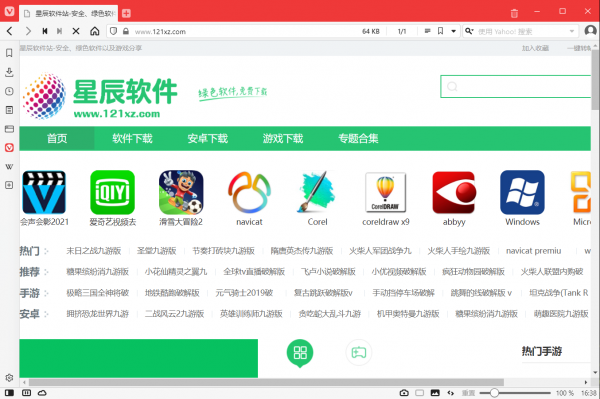This screenshot has width=600, height=399.
Task: Open the 滑雪大冒险2 game icon
Action: [x=181, y=192]
